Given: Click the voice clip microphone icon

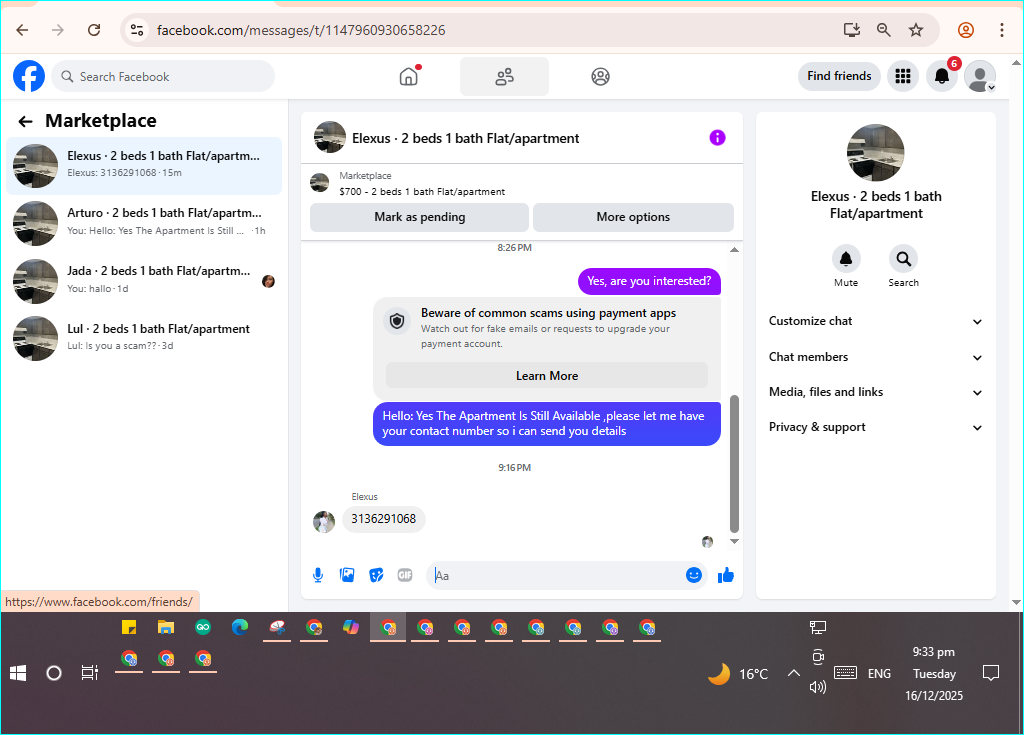Looking at the screenshot, I should [x=318, y=575].
